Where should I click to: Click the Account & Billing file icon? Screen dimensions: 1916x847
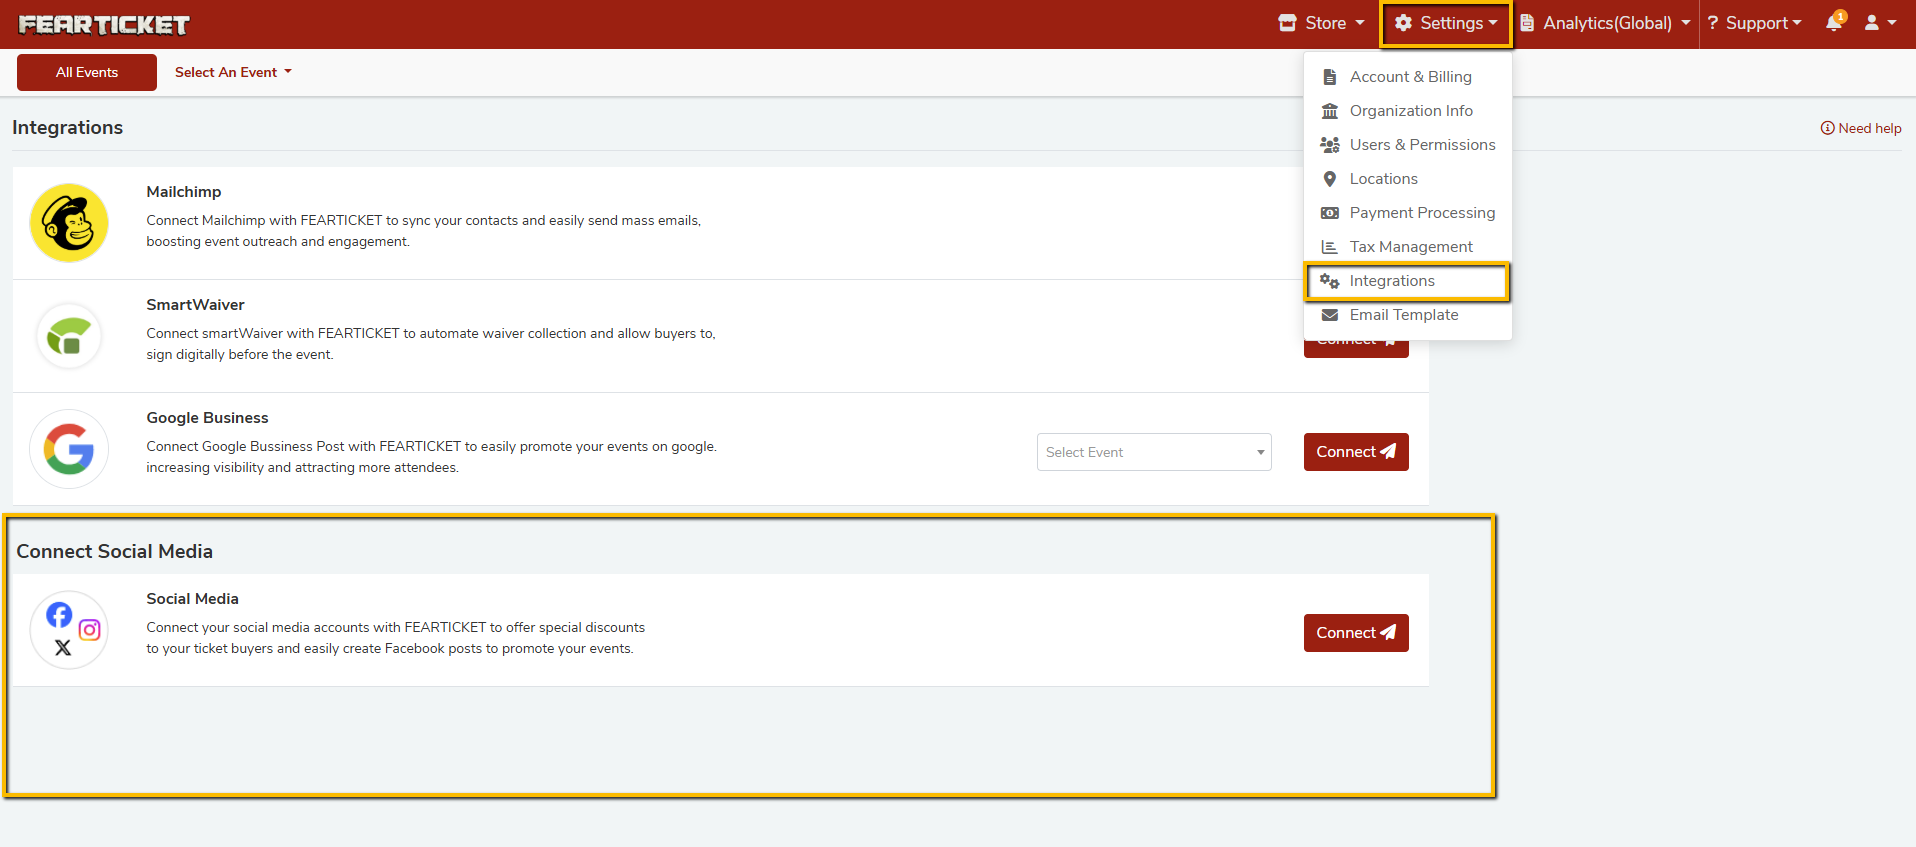point(1330,77)
